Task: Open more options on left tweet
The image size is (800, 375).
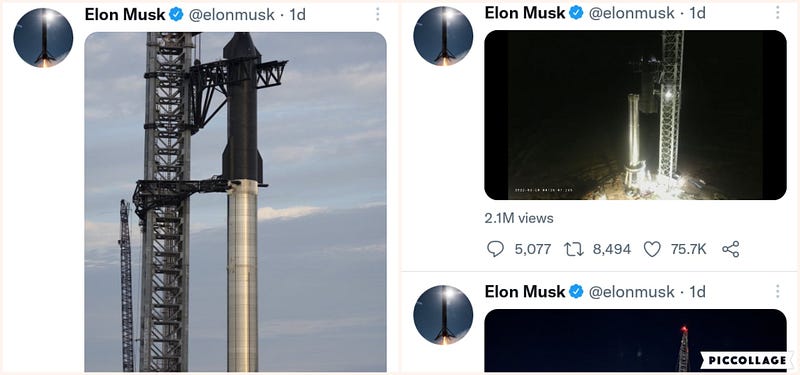Action: 378,14
